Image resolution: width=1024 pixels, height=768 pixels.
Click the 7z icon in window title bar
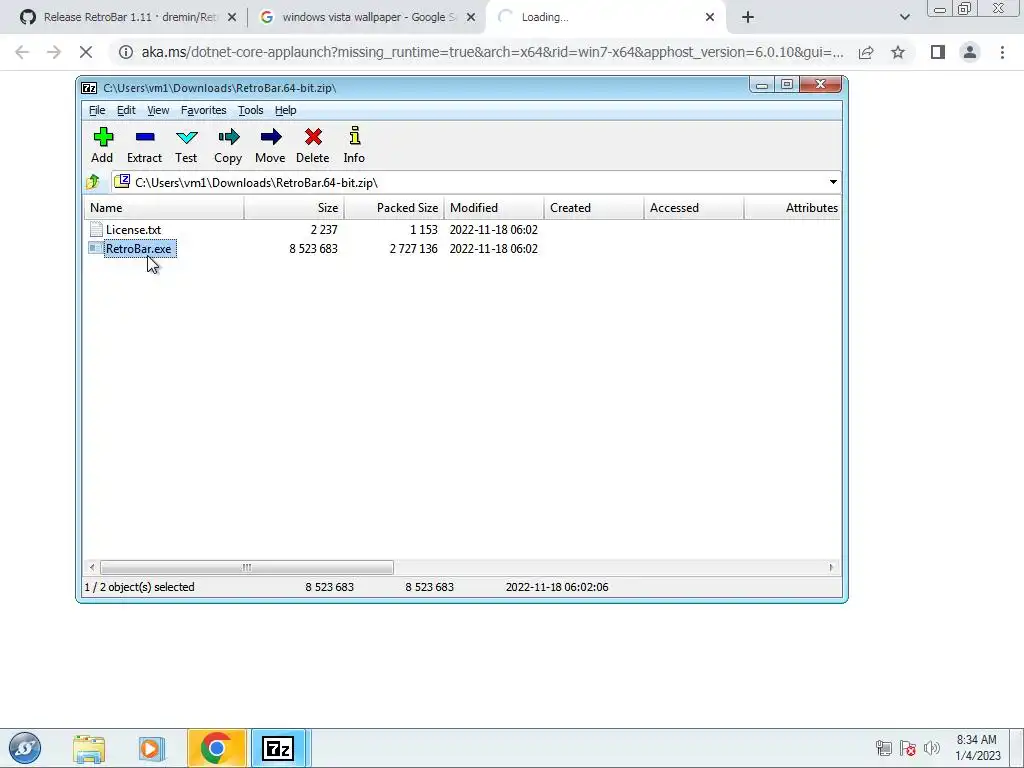(89, 88)
